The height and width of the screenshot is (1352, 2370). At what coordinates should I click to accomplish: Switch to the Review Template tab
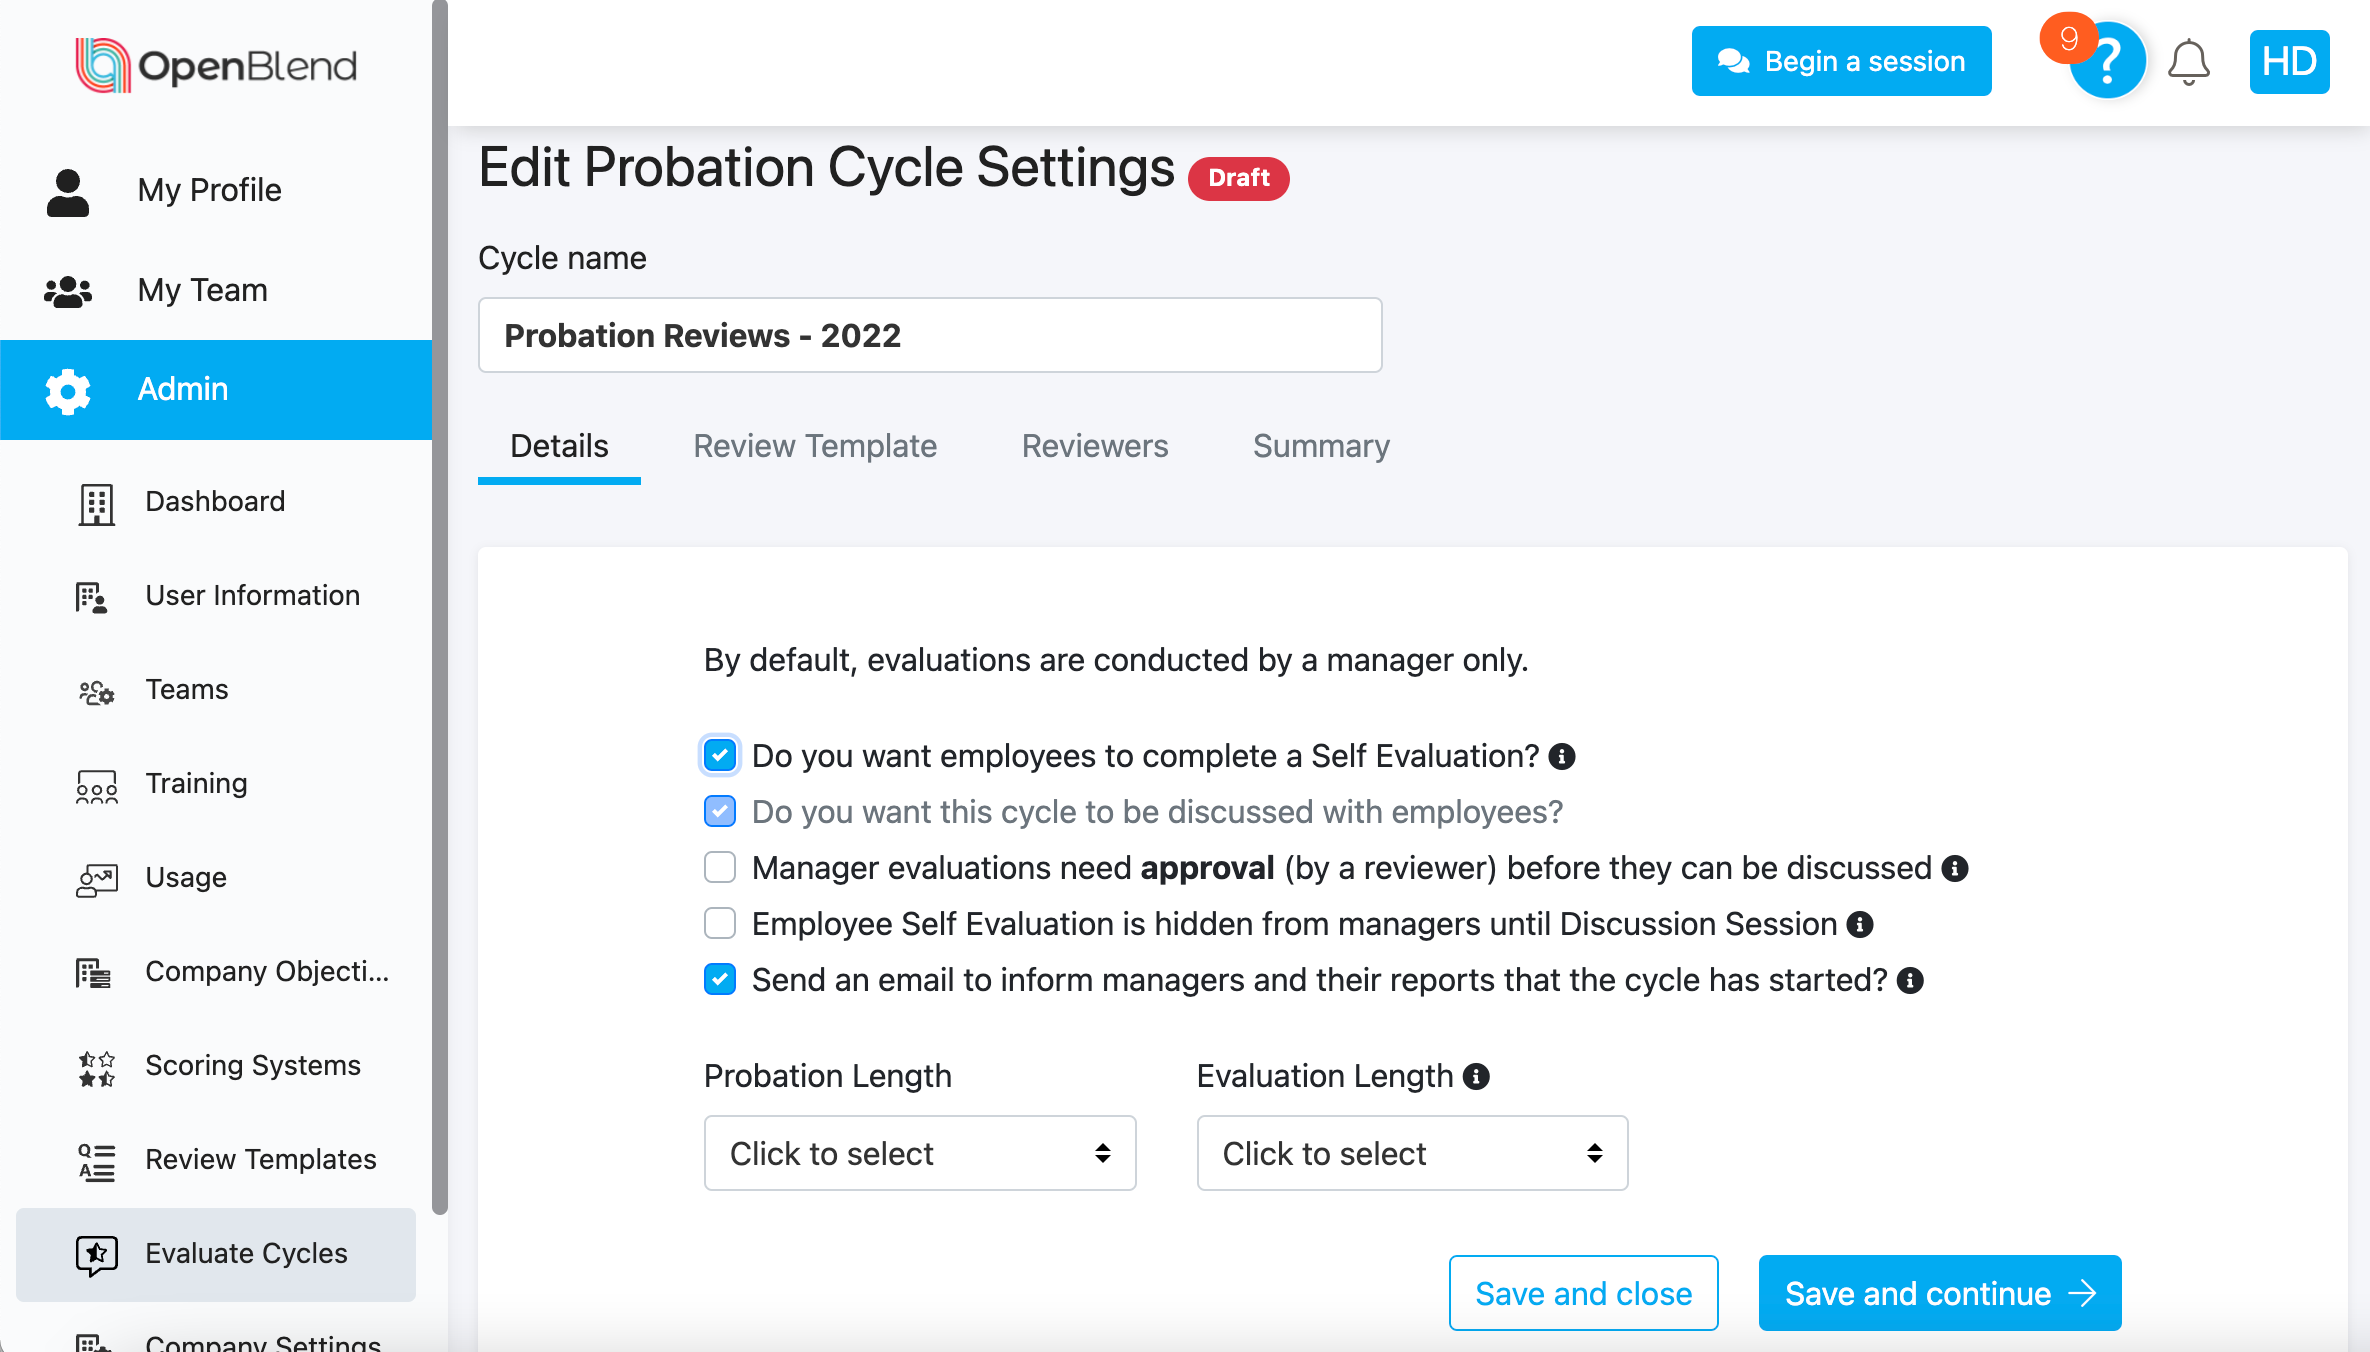click(x=815, y=446)
